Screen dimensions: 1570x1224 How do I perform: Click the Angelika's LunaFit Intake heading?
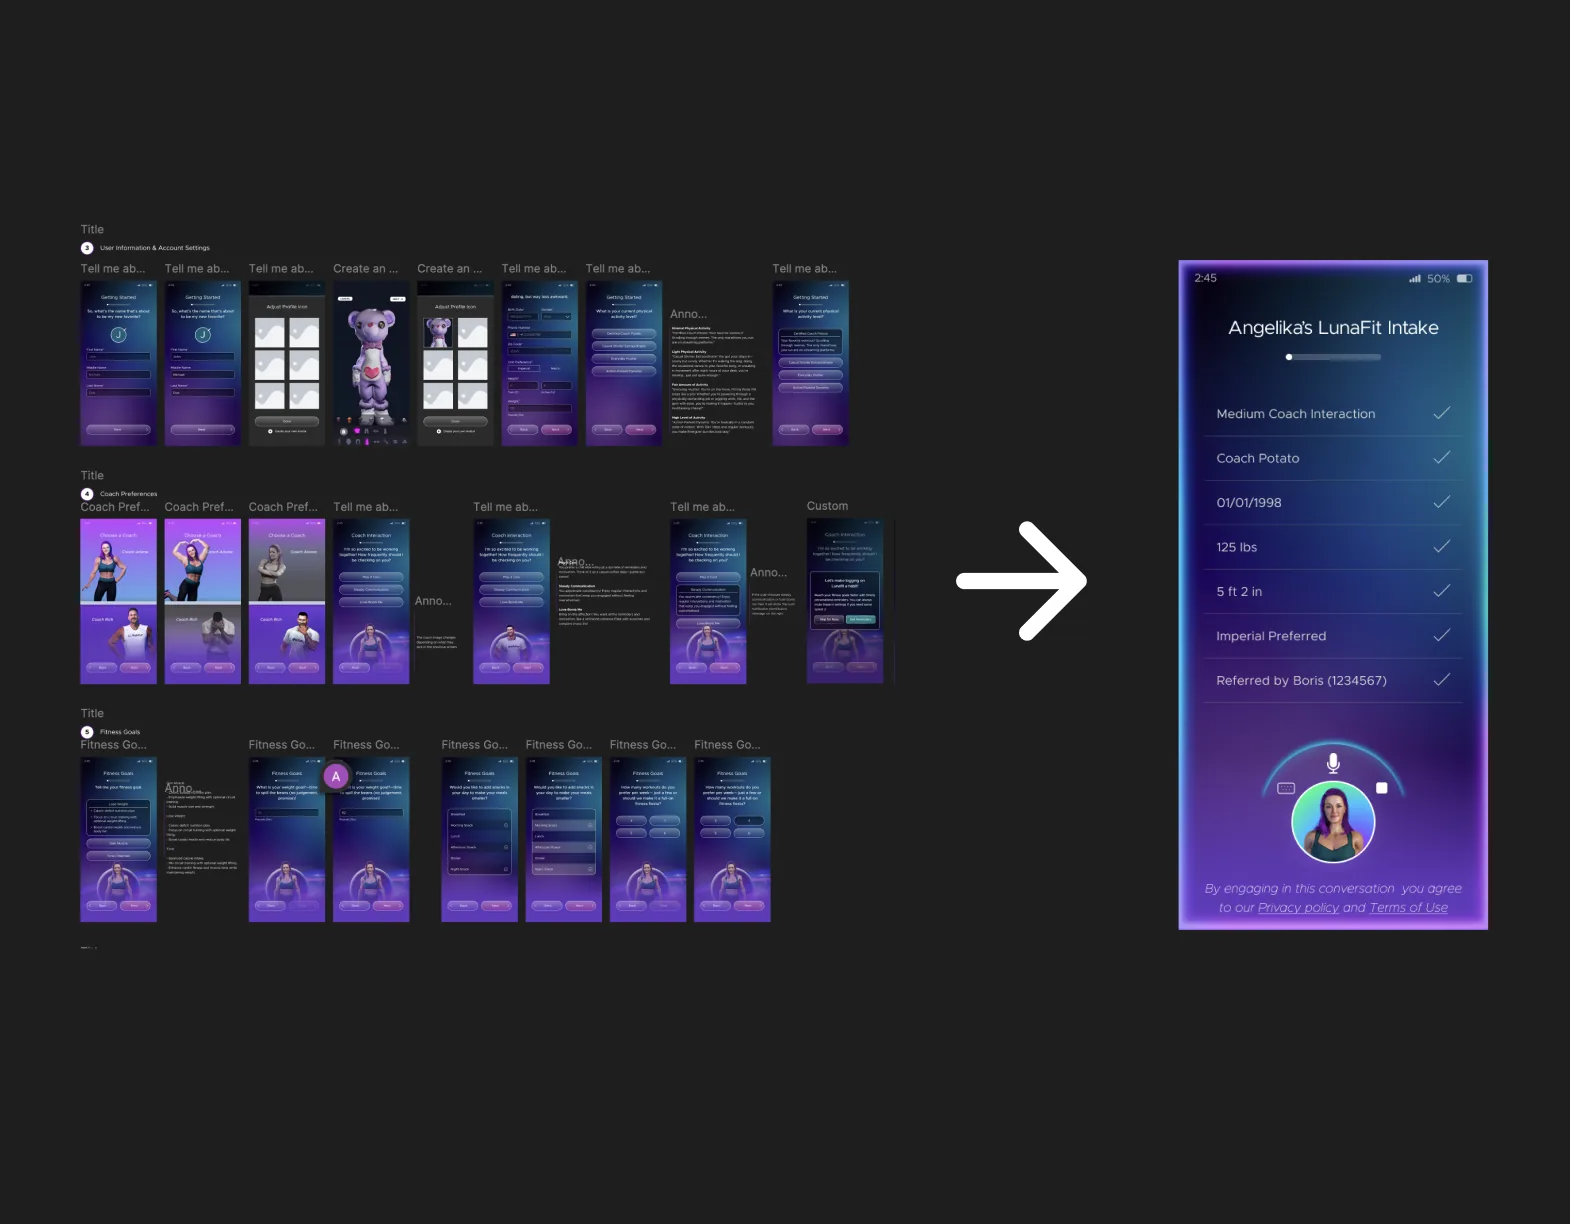coord(1333,328)
